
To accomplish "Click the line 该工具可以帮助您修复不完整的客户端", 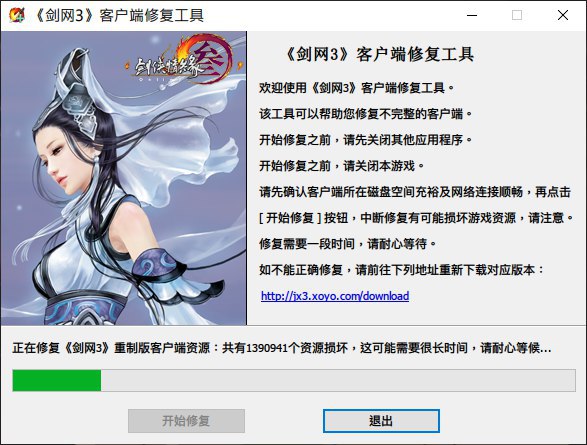I will pos(365,114).
